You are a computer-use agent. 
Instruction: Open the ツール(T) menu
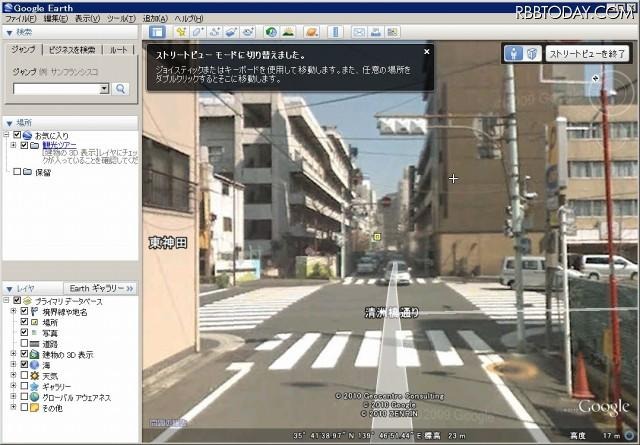pyautogui.click(x=120, y=18)
